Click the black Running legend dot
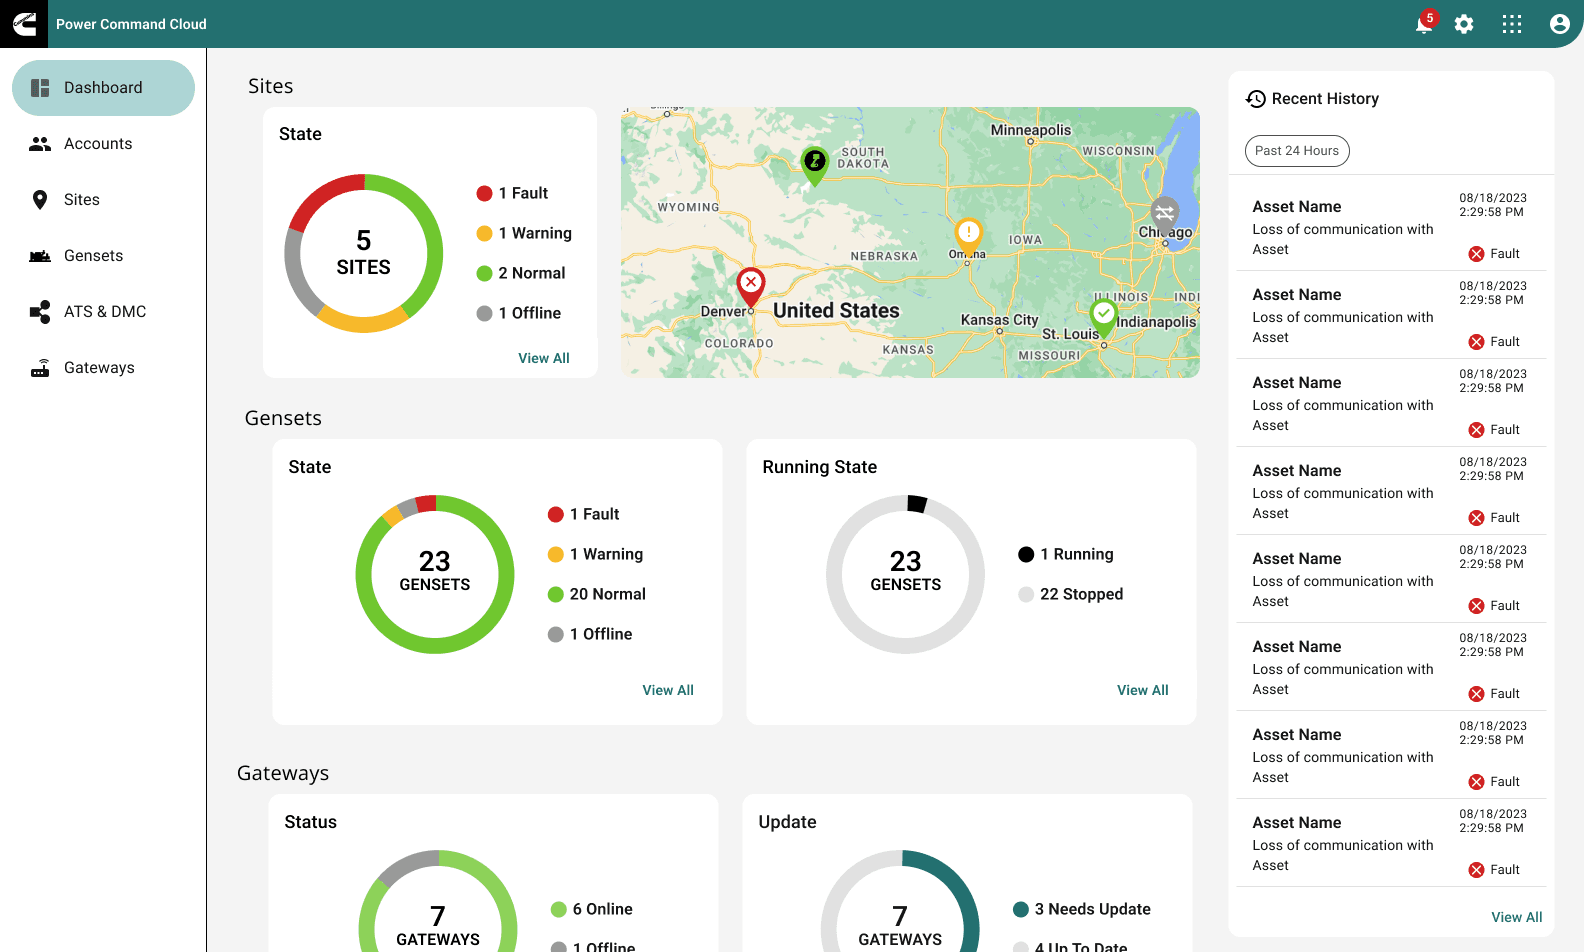This screenshot has width=1584, height=952. point(1026,555)
